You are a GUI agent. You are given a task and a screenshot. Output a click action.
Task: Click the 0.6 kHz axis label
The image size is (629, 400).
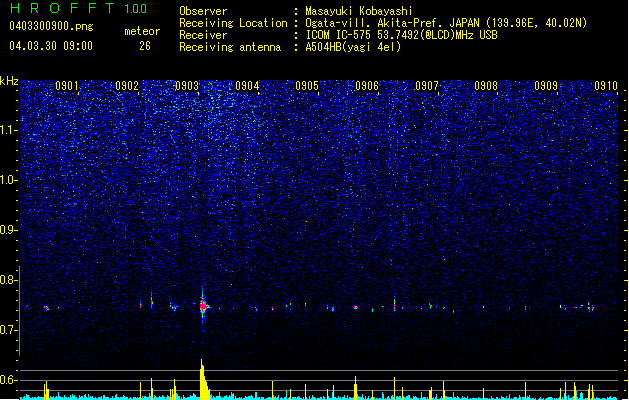point(9,380)
